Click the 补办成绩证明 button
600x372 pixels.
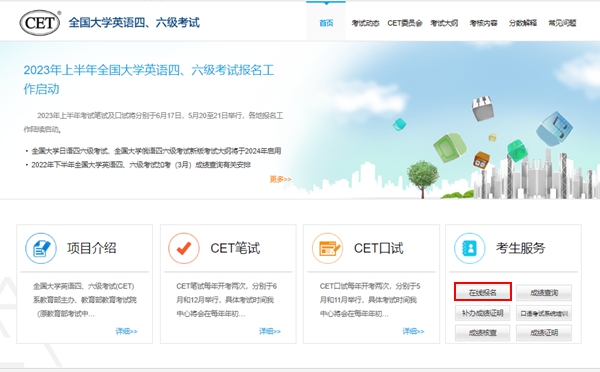point(483,313)
